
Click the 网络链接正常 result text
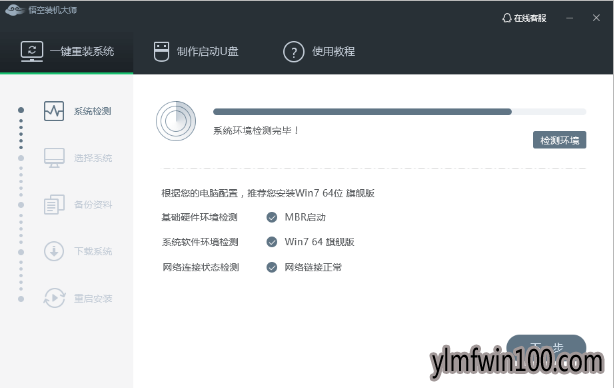tap(313, 267)
